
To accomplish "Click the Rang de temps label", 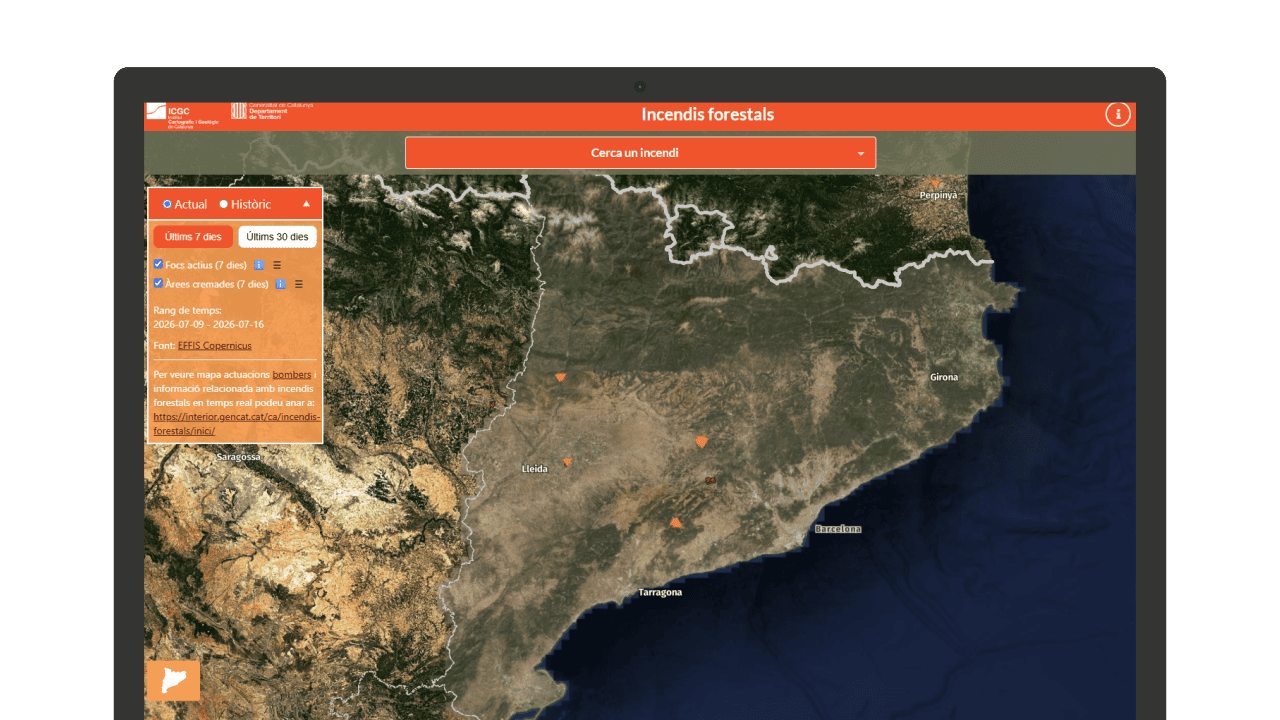I will click(x=188, y=311).
